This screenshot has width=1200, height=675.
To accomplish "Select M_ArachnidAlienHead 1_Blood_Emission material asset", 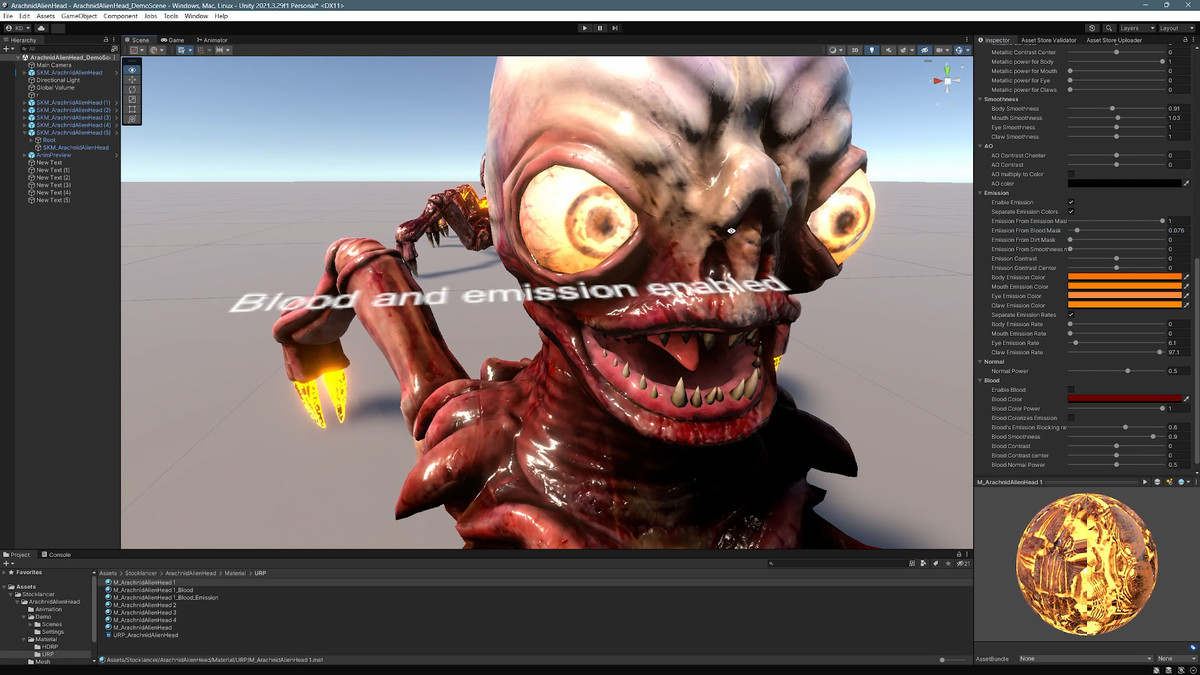I will coord(165,597).
